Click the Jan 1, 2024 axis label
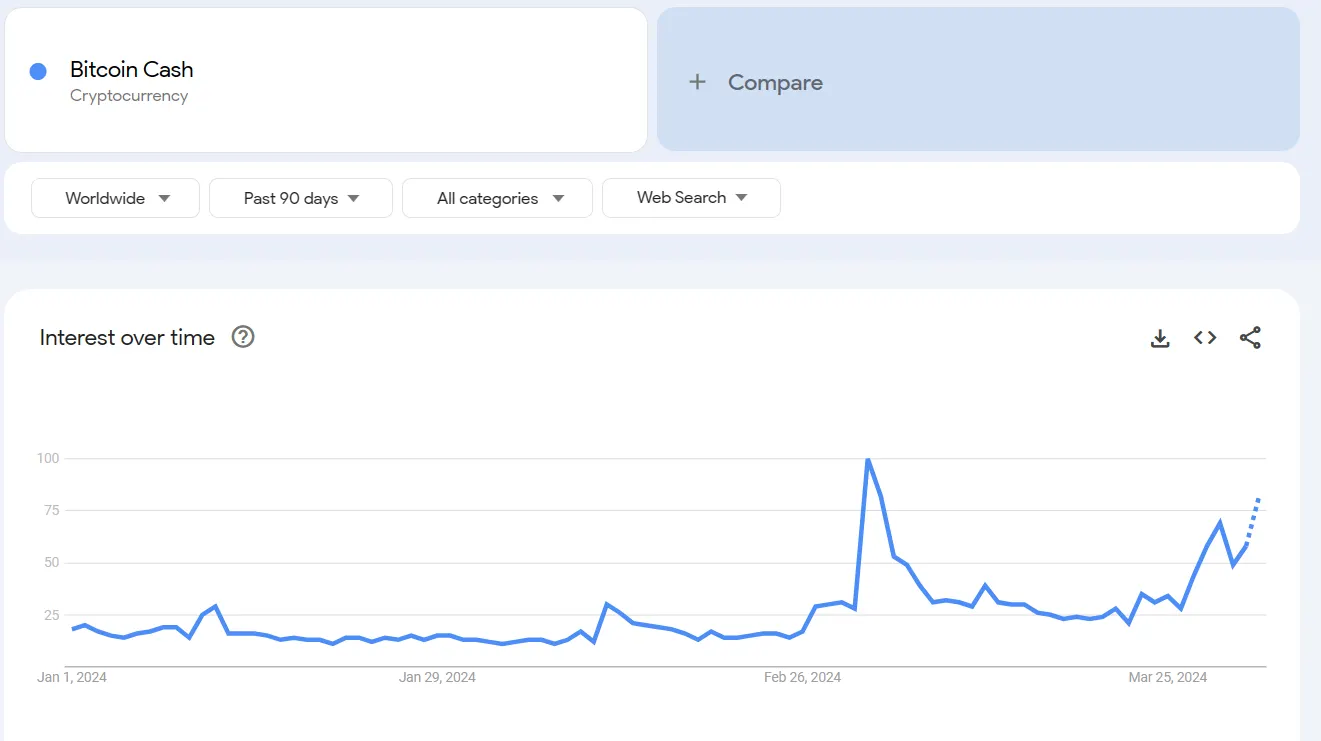The width and height of the screenshot is (1321, 741). pyautogui.click(x=72, y=677)
